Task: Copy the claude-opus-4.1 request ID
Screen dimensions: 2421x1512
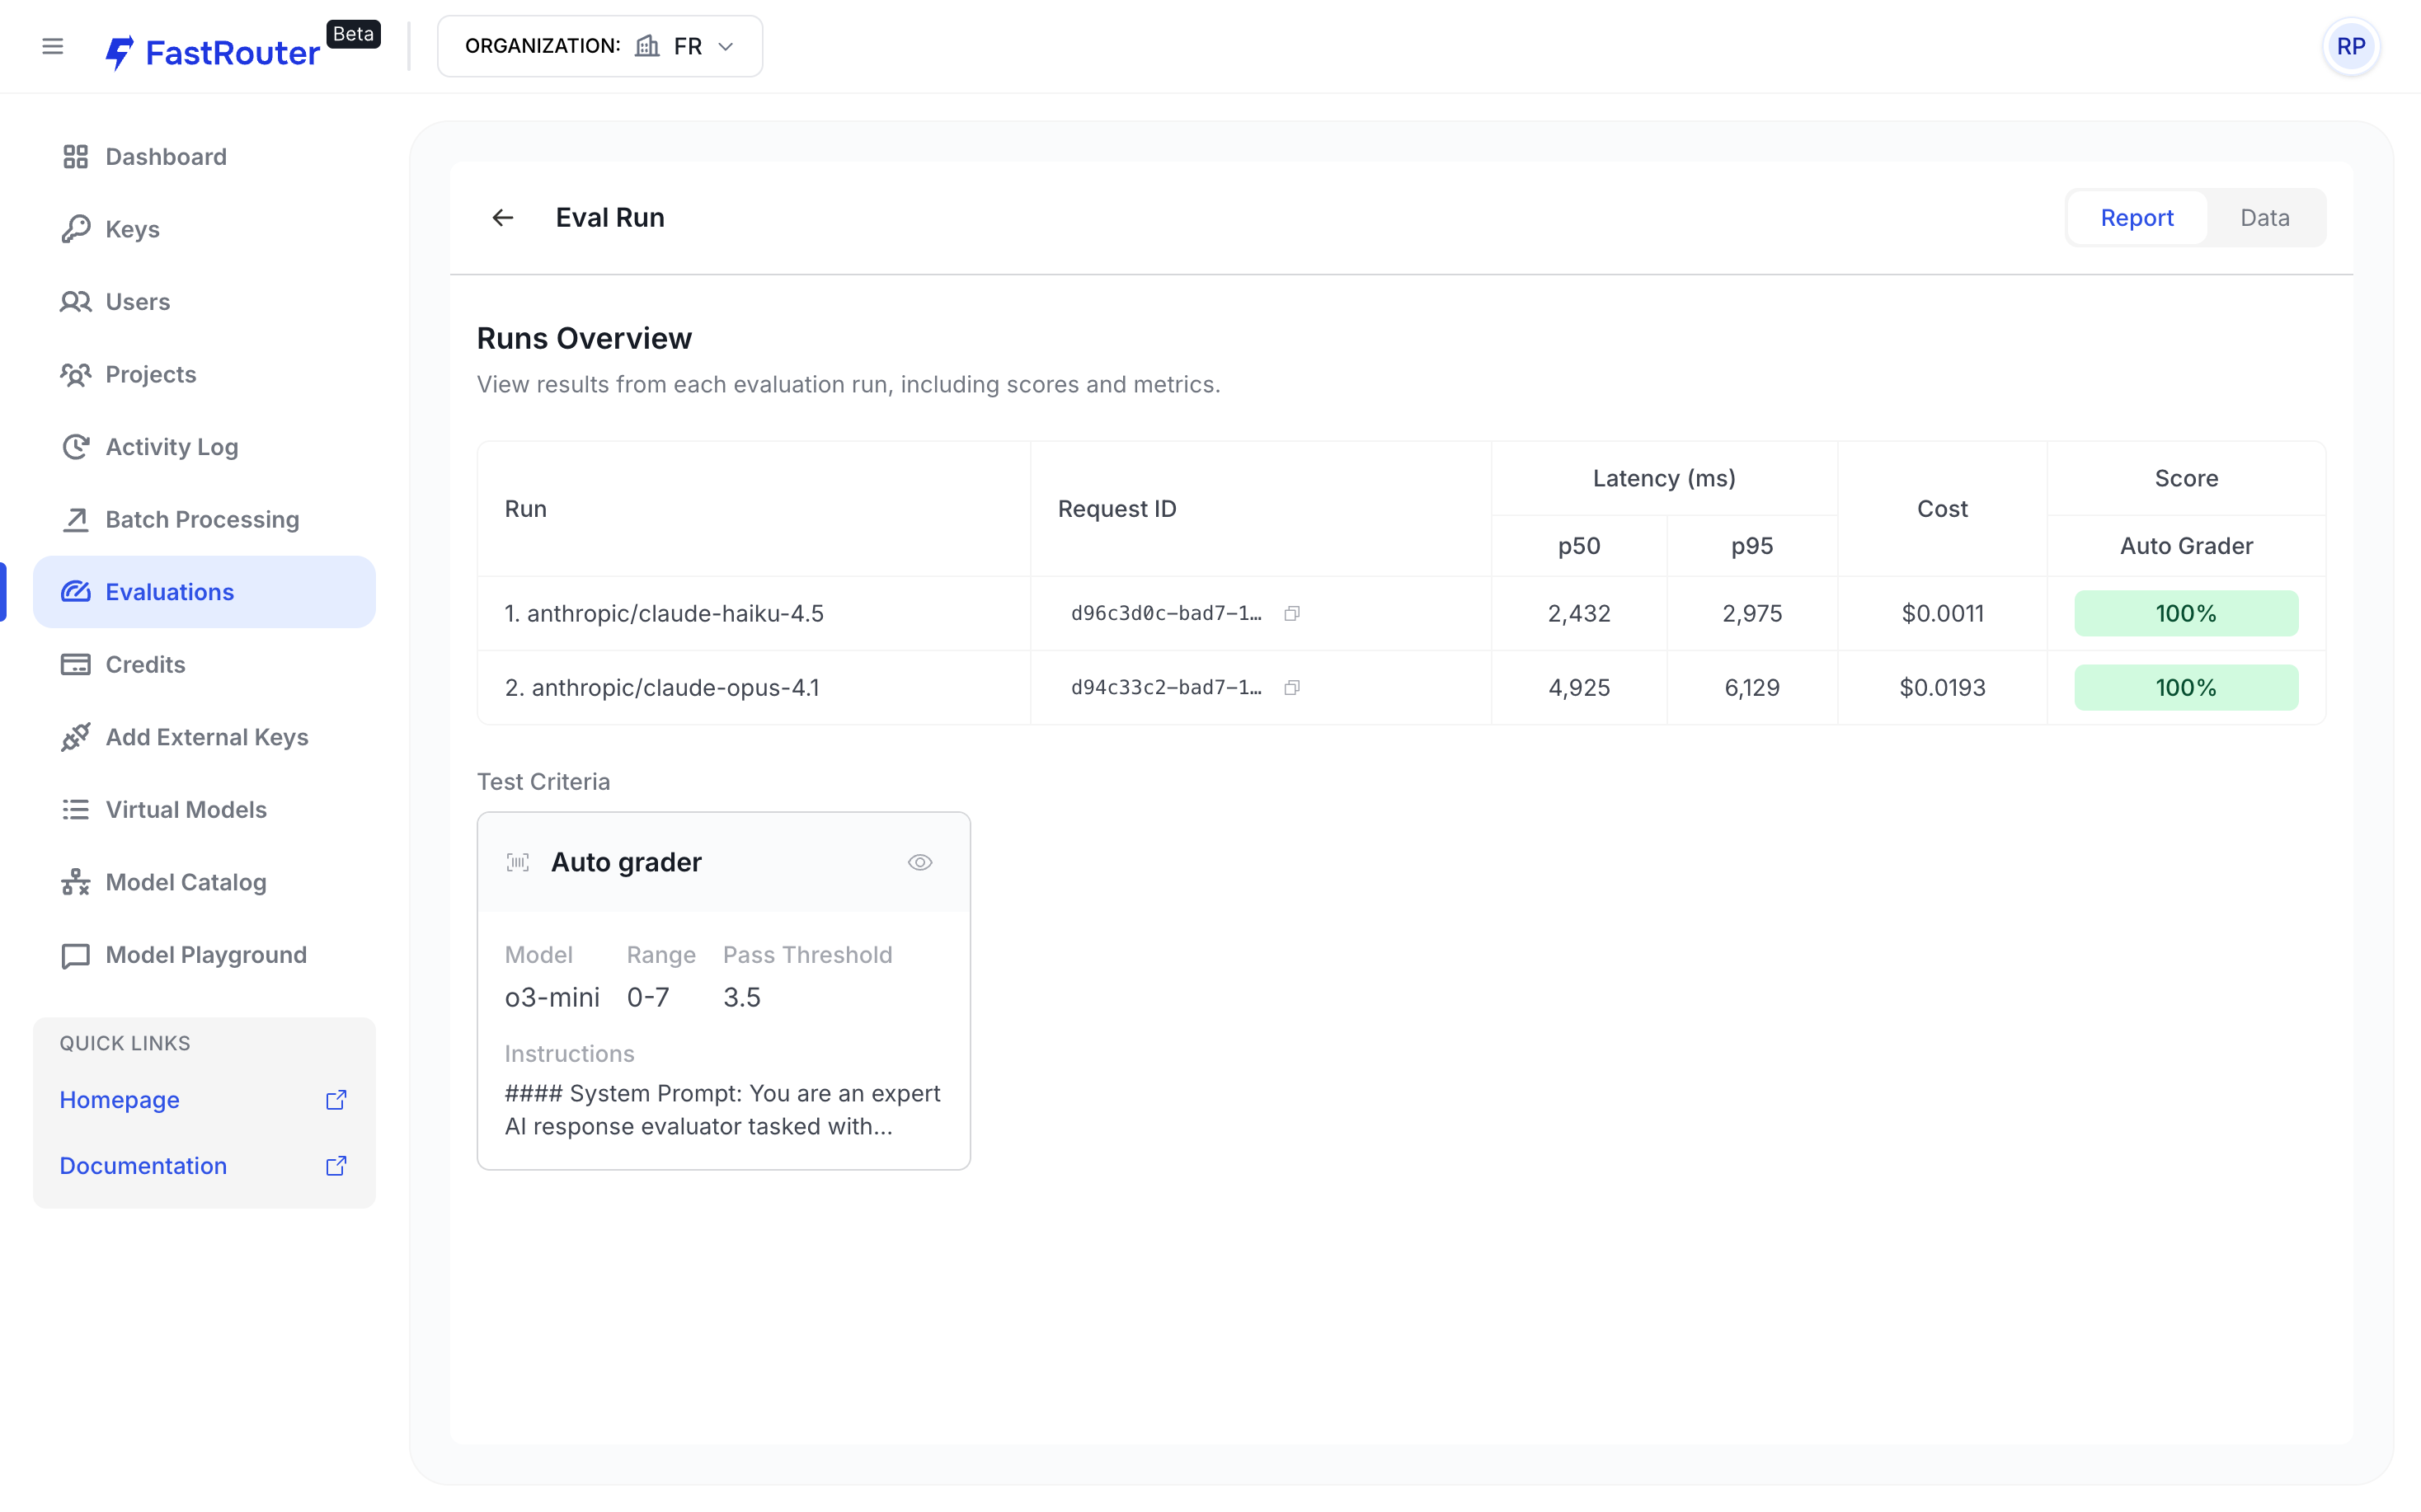Action: [1292, 687]
